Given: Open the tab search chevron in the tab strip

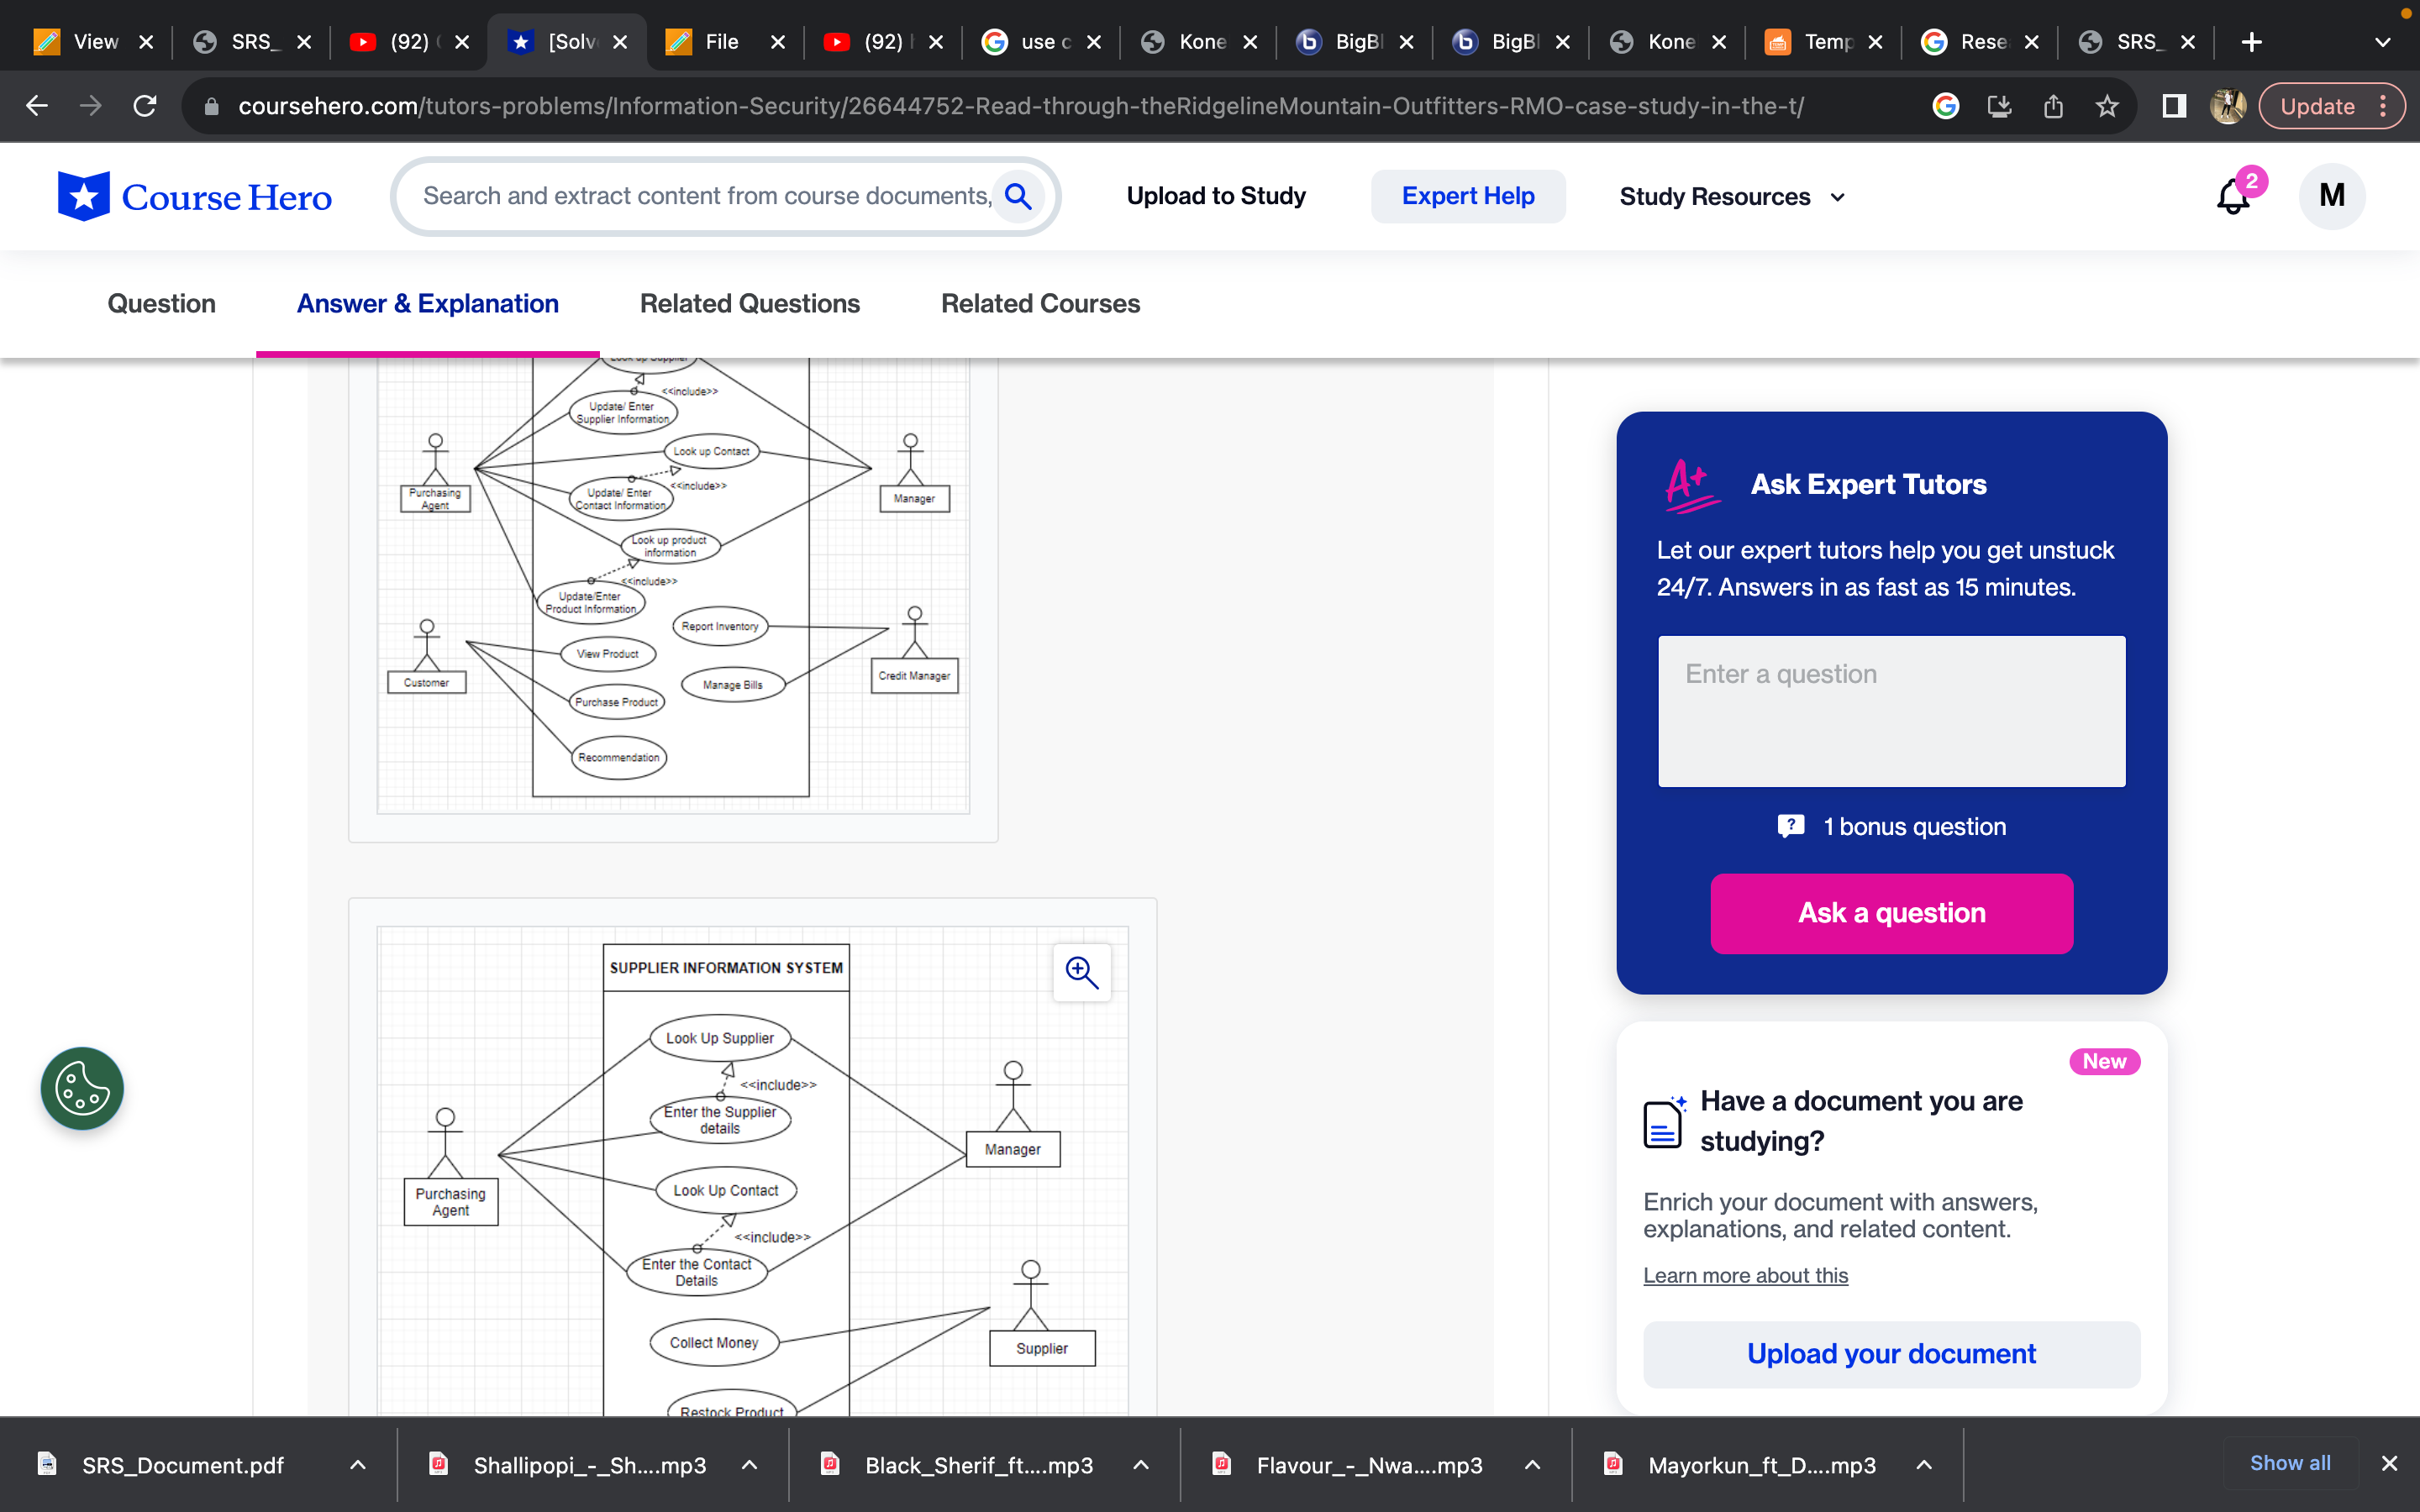Looking at the screenshot, I should tap(2382, 42).
